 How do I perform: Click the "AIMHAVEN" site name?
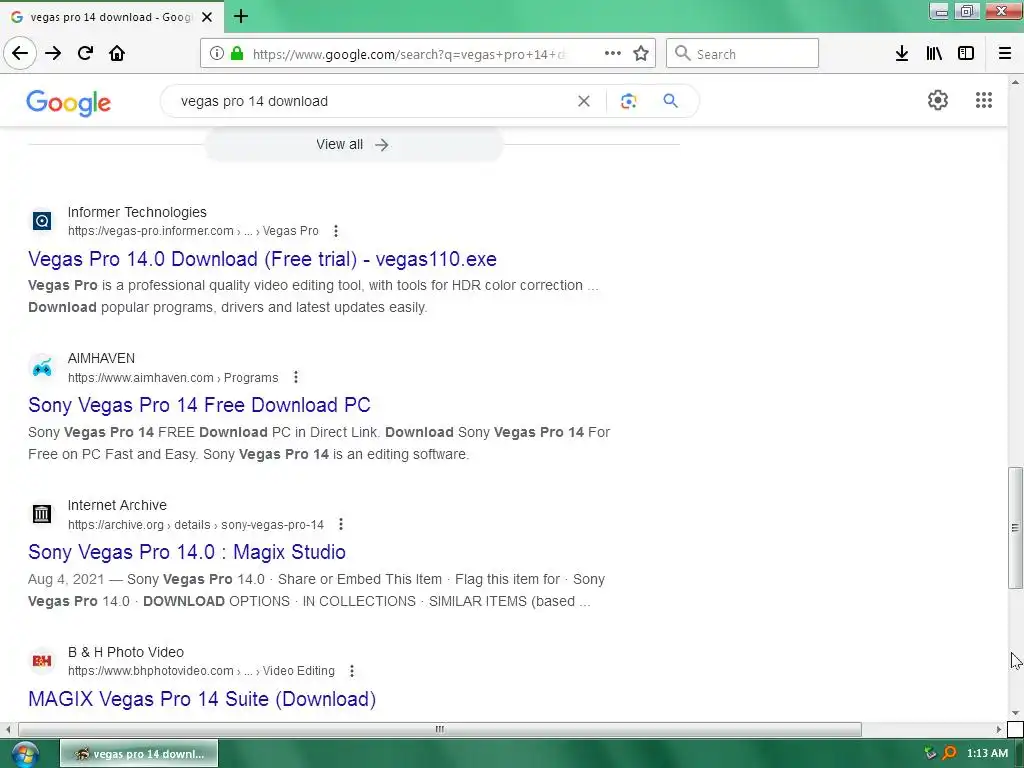pyautogui.click(x=101, y=359)
